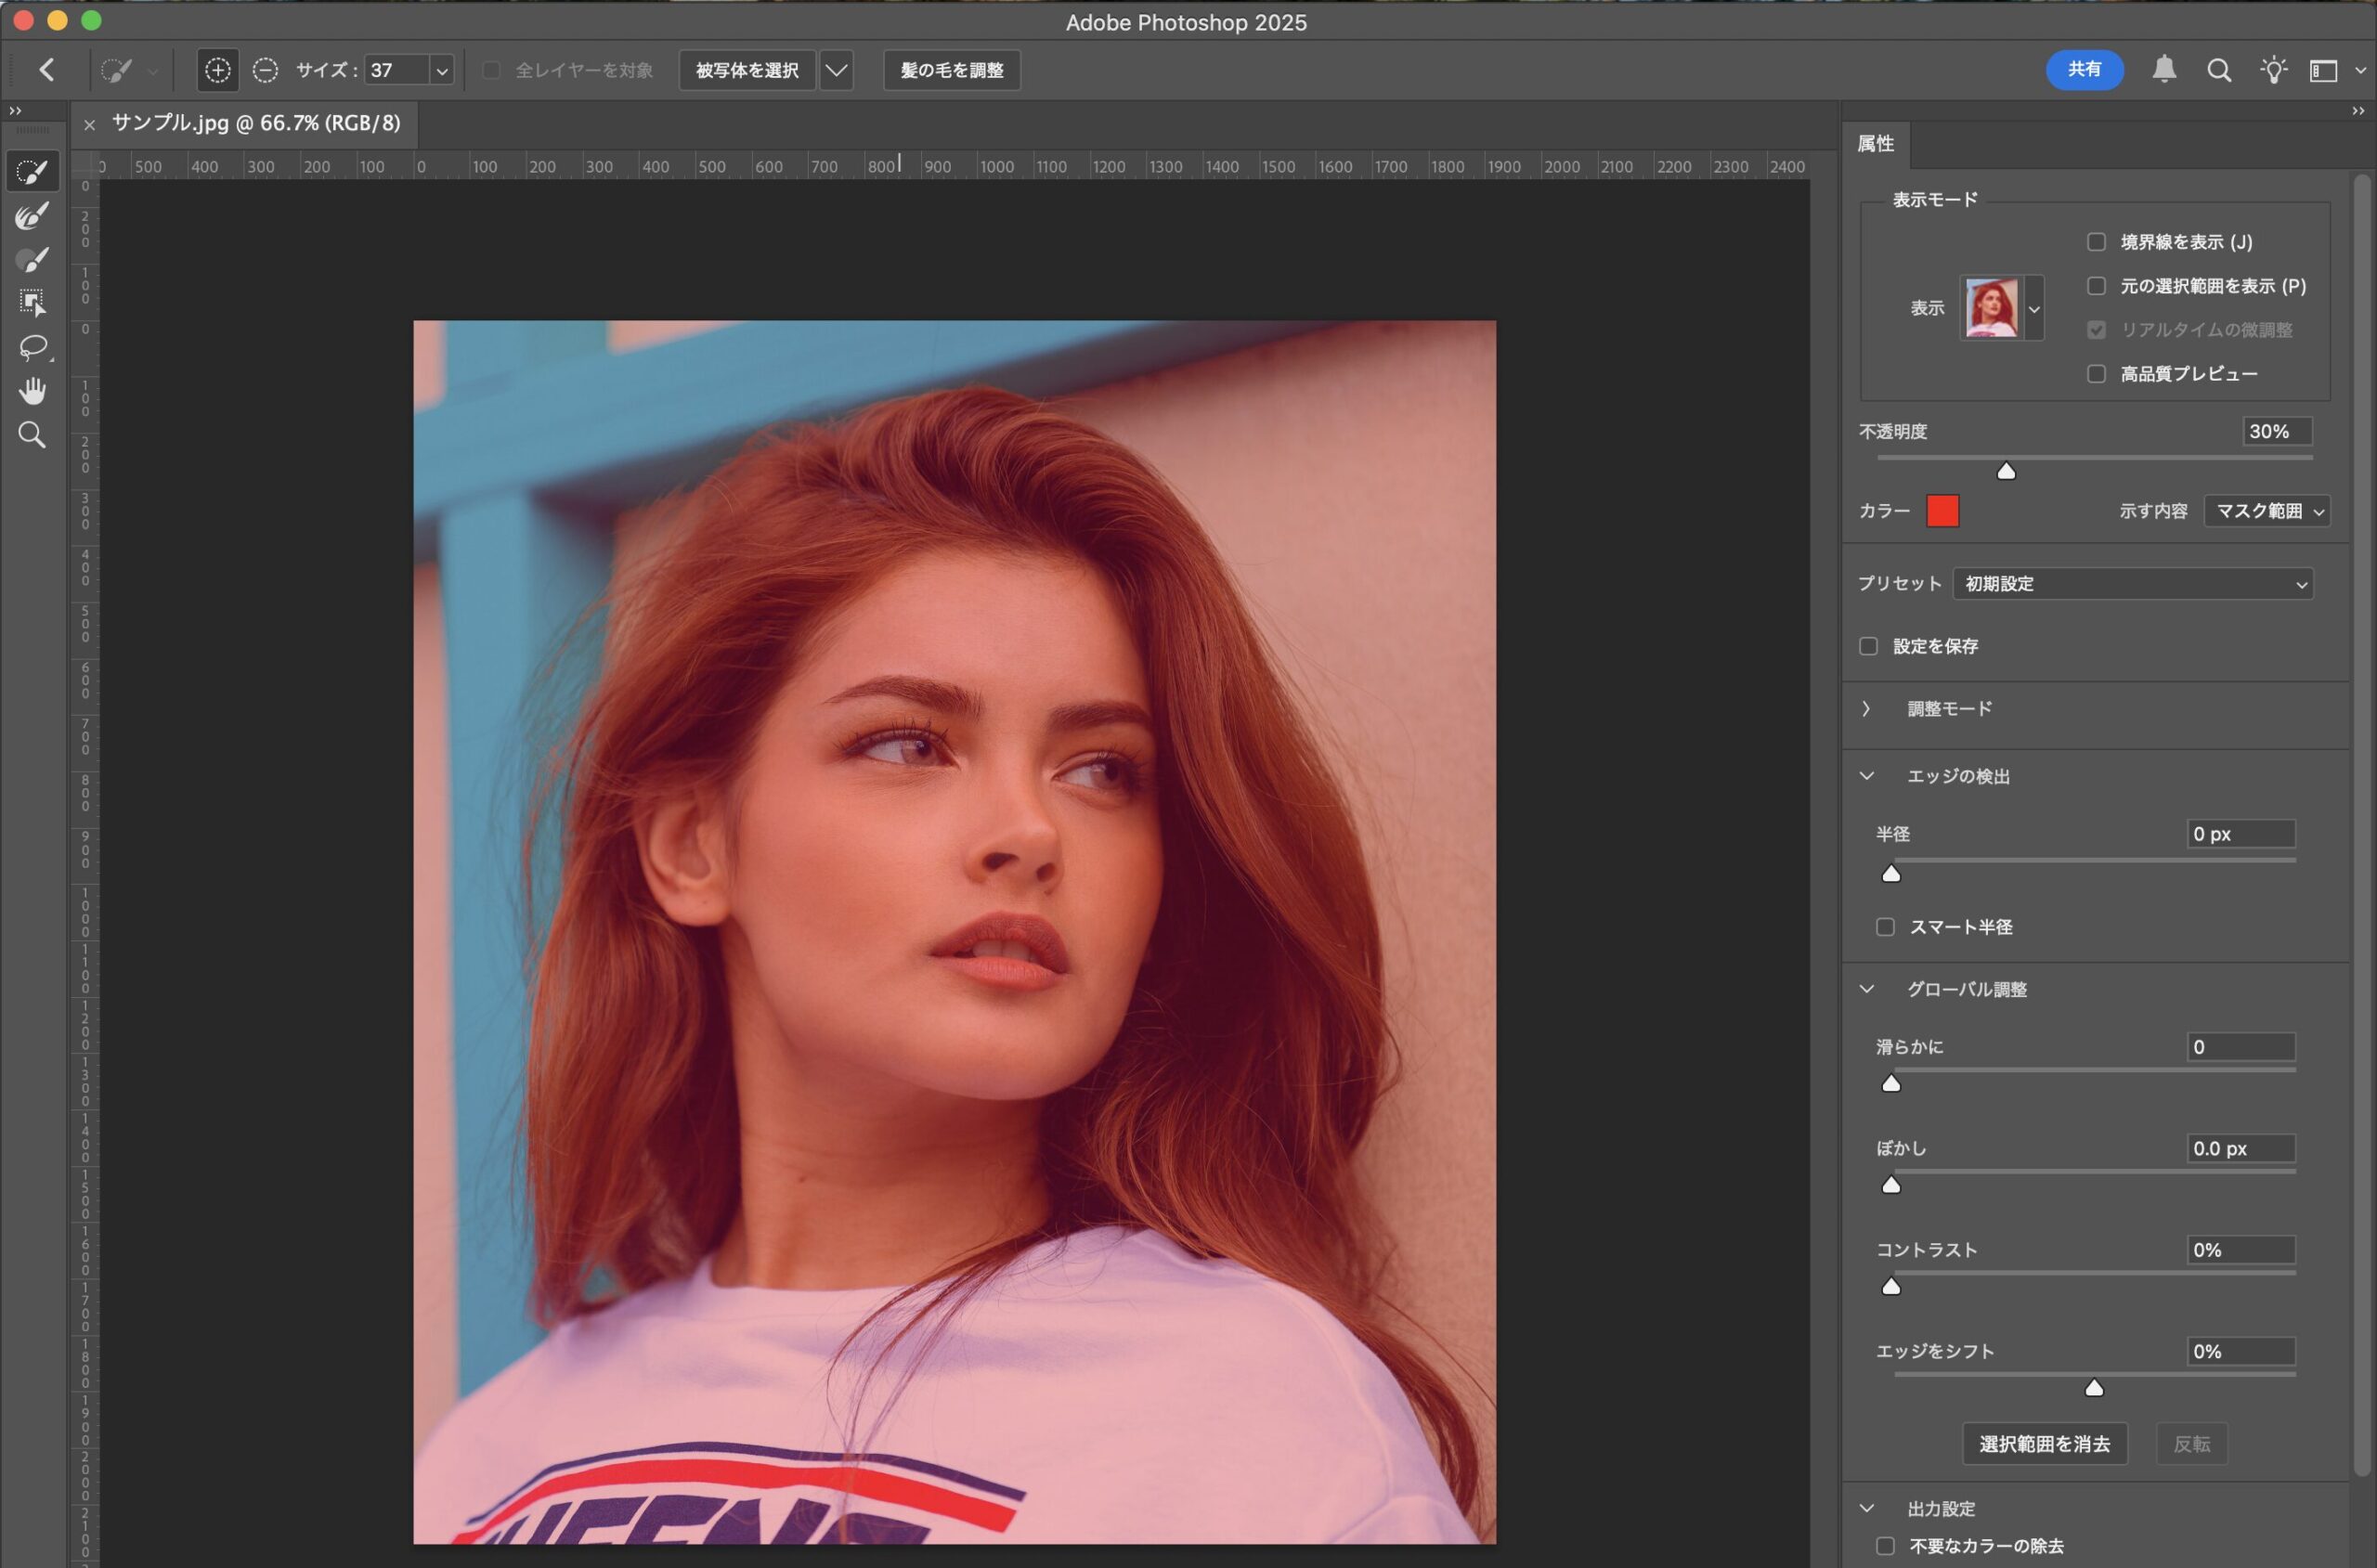Select the Quick Selection tool
Screen dimensions: 2377x1568
pos(32,172)
